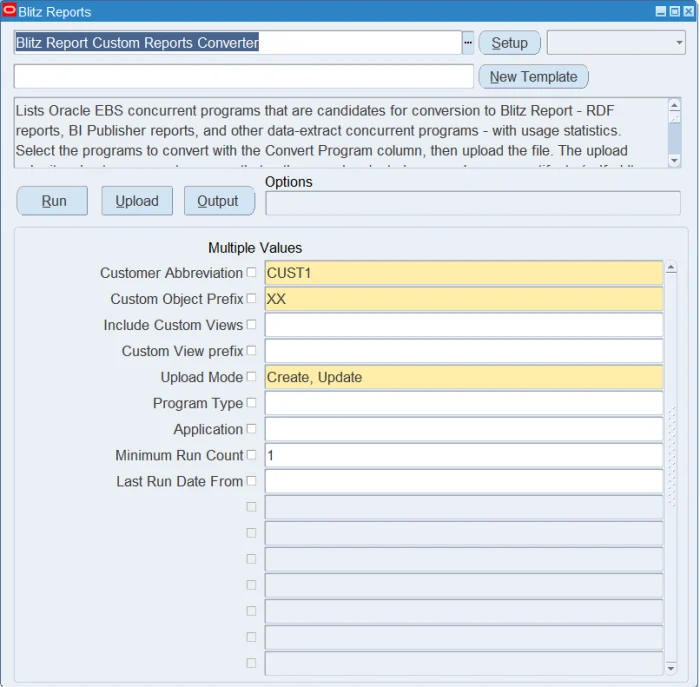The width and height of the screenshot is (700, 687).
Task: Click the Custom View prefix field
Action: 464,351
